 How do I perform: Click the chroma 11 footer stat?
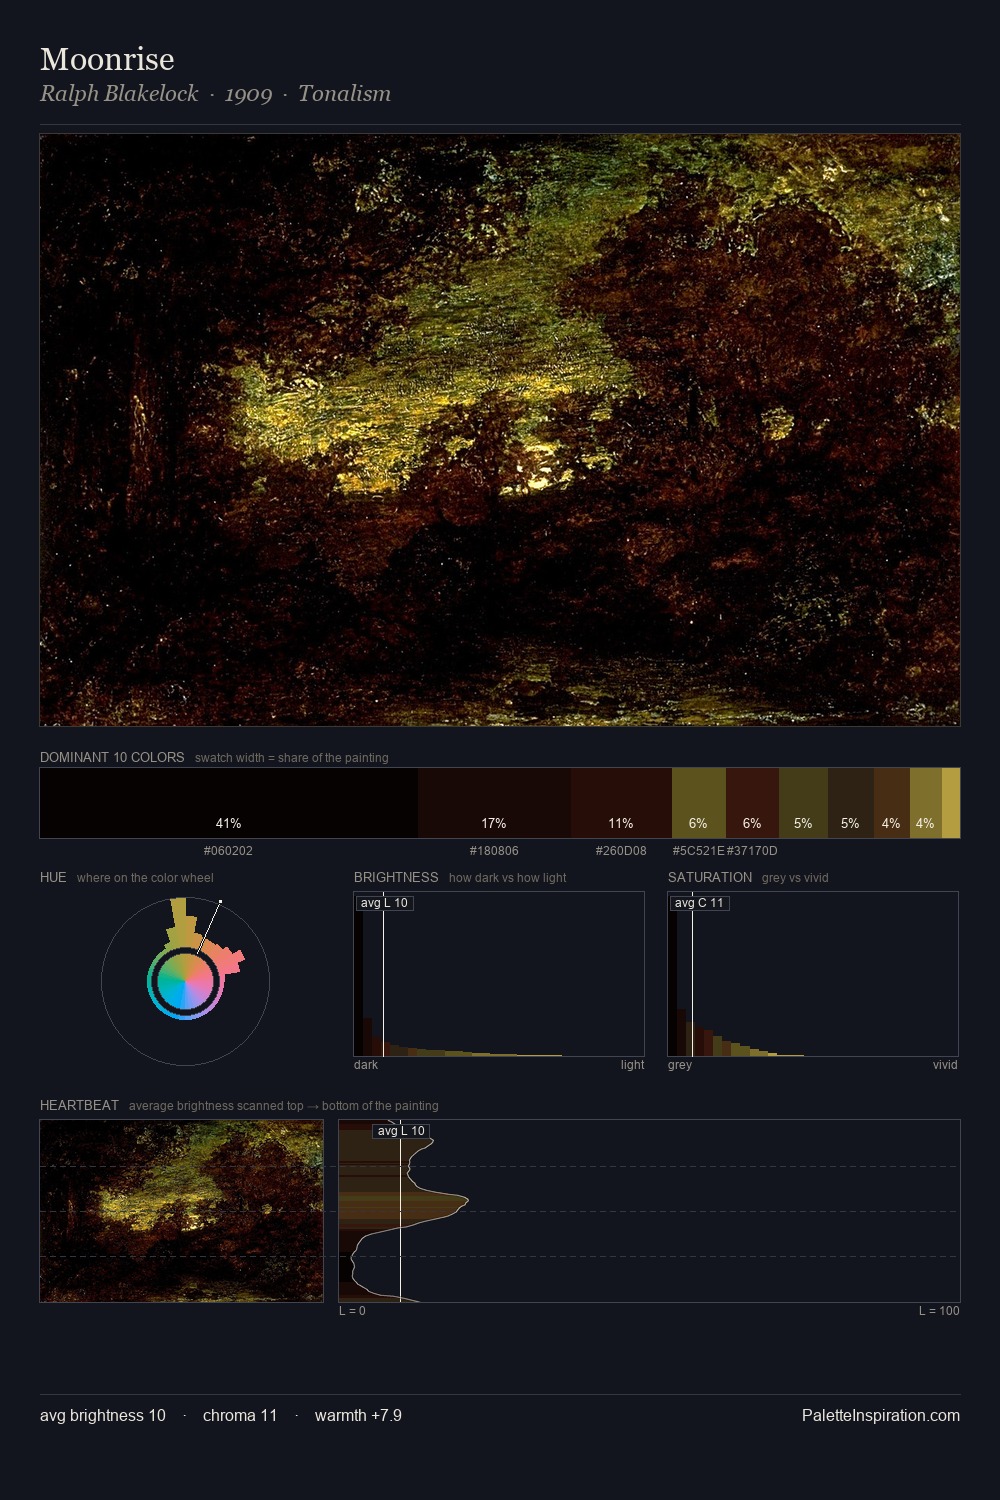(x=240, y=1415)
